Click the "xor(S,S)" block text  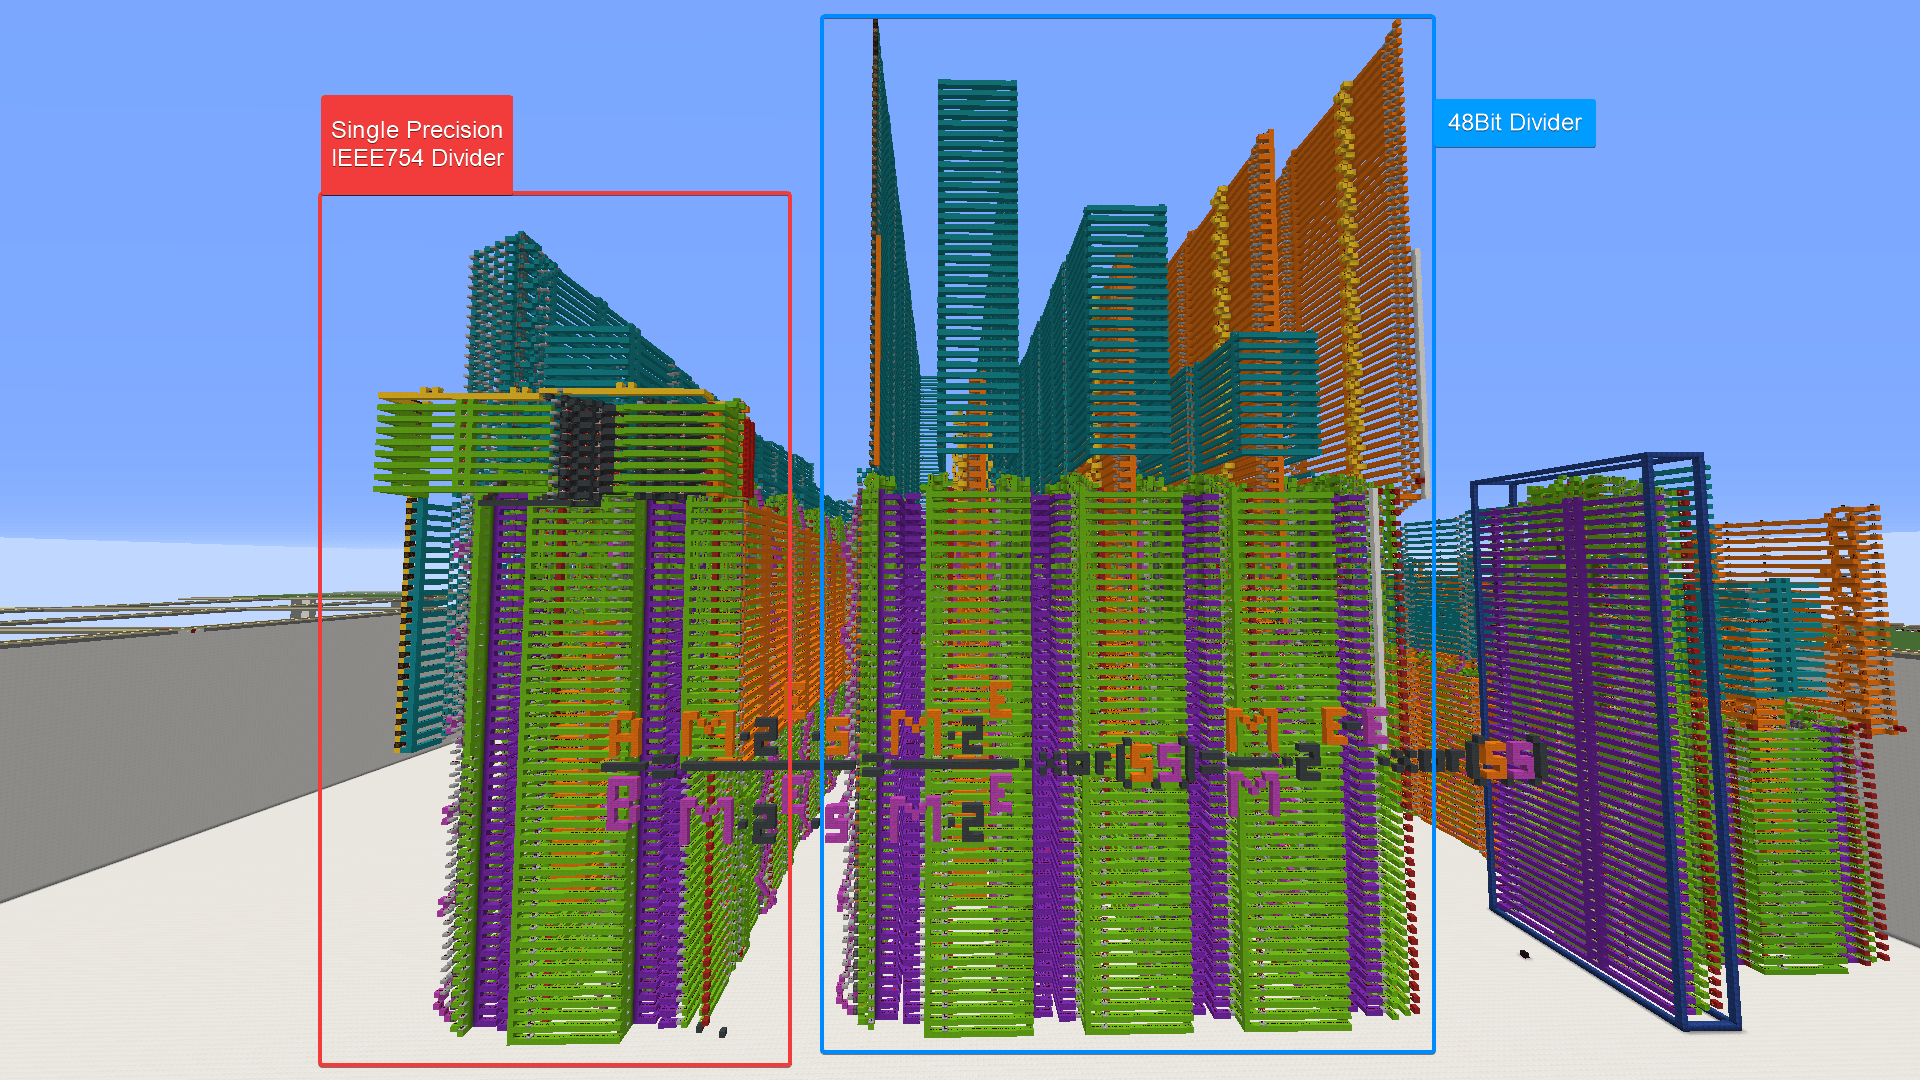click(x=1118, y=763)
